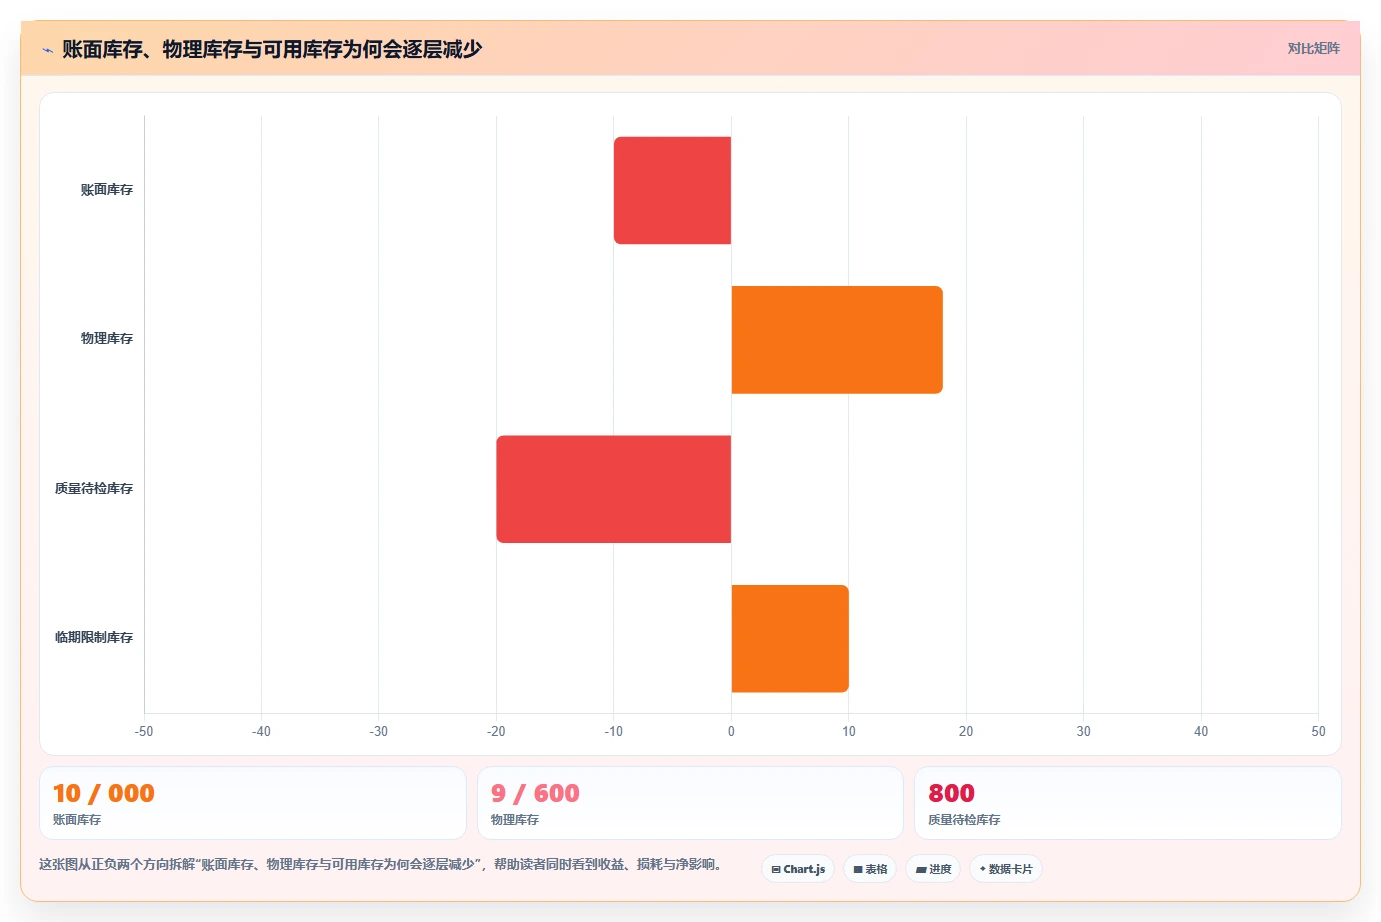
Task: Select the 进度 tag chip
Action: point(933,869)
